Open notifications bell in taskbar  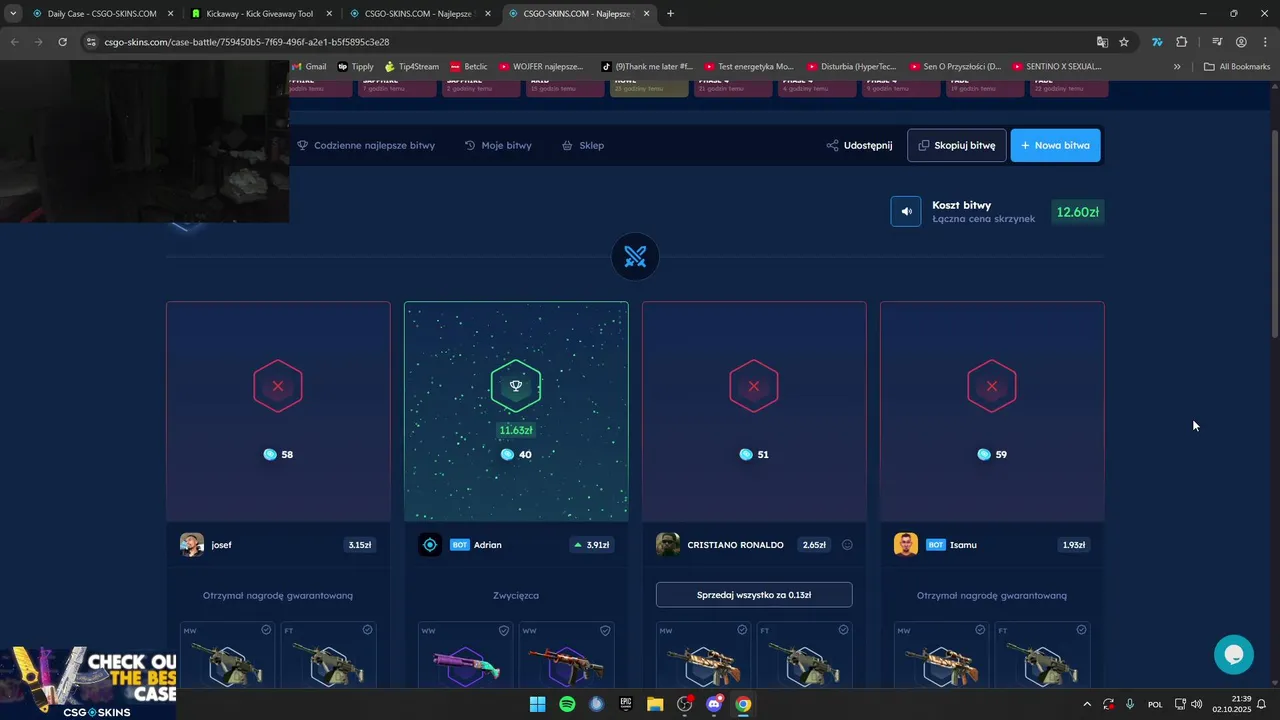(1262, 704)
